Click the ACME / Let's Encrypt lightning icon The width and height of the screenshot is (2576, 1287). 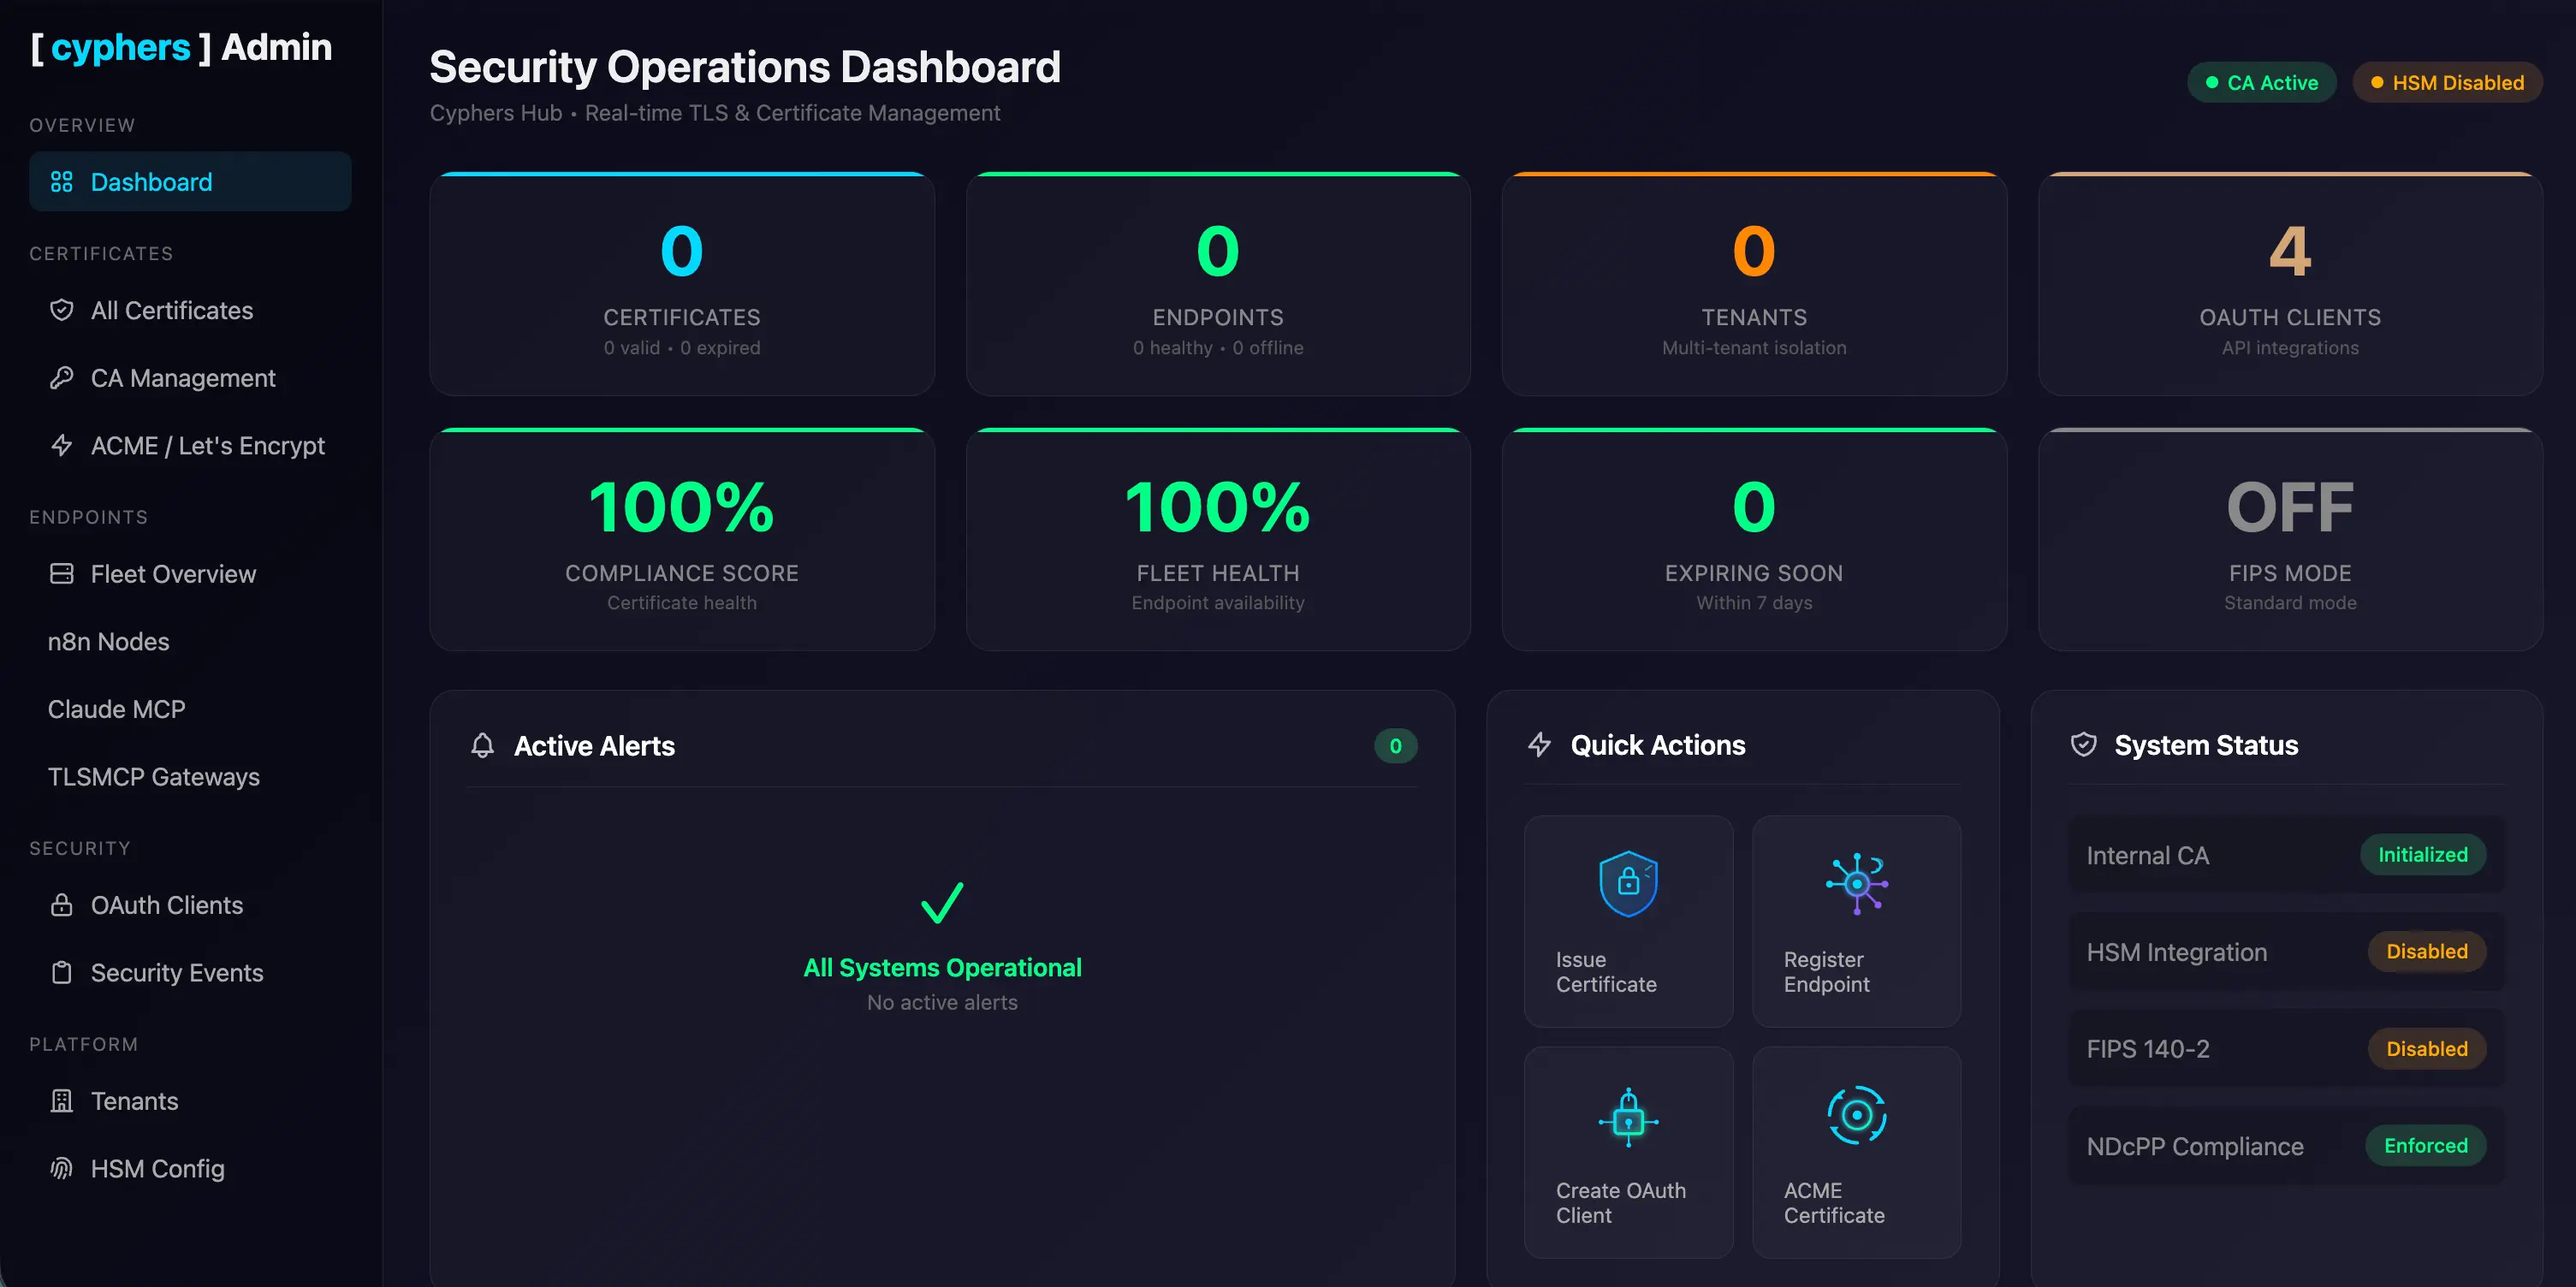click(62, 445)
